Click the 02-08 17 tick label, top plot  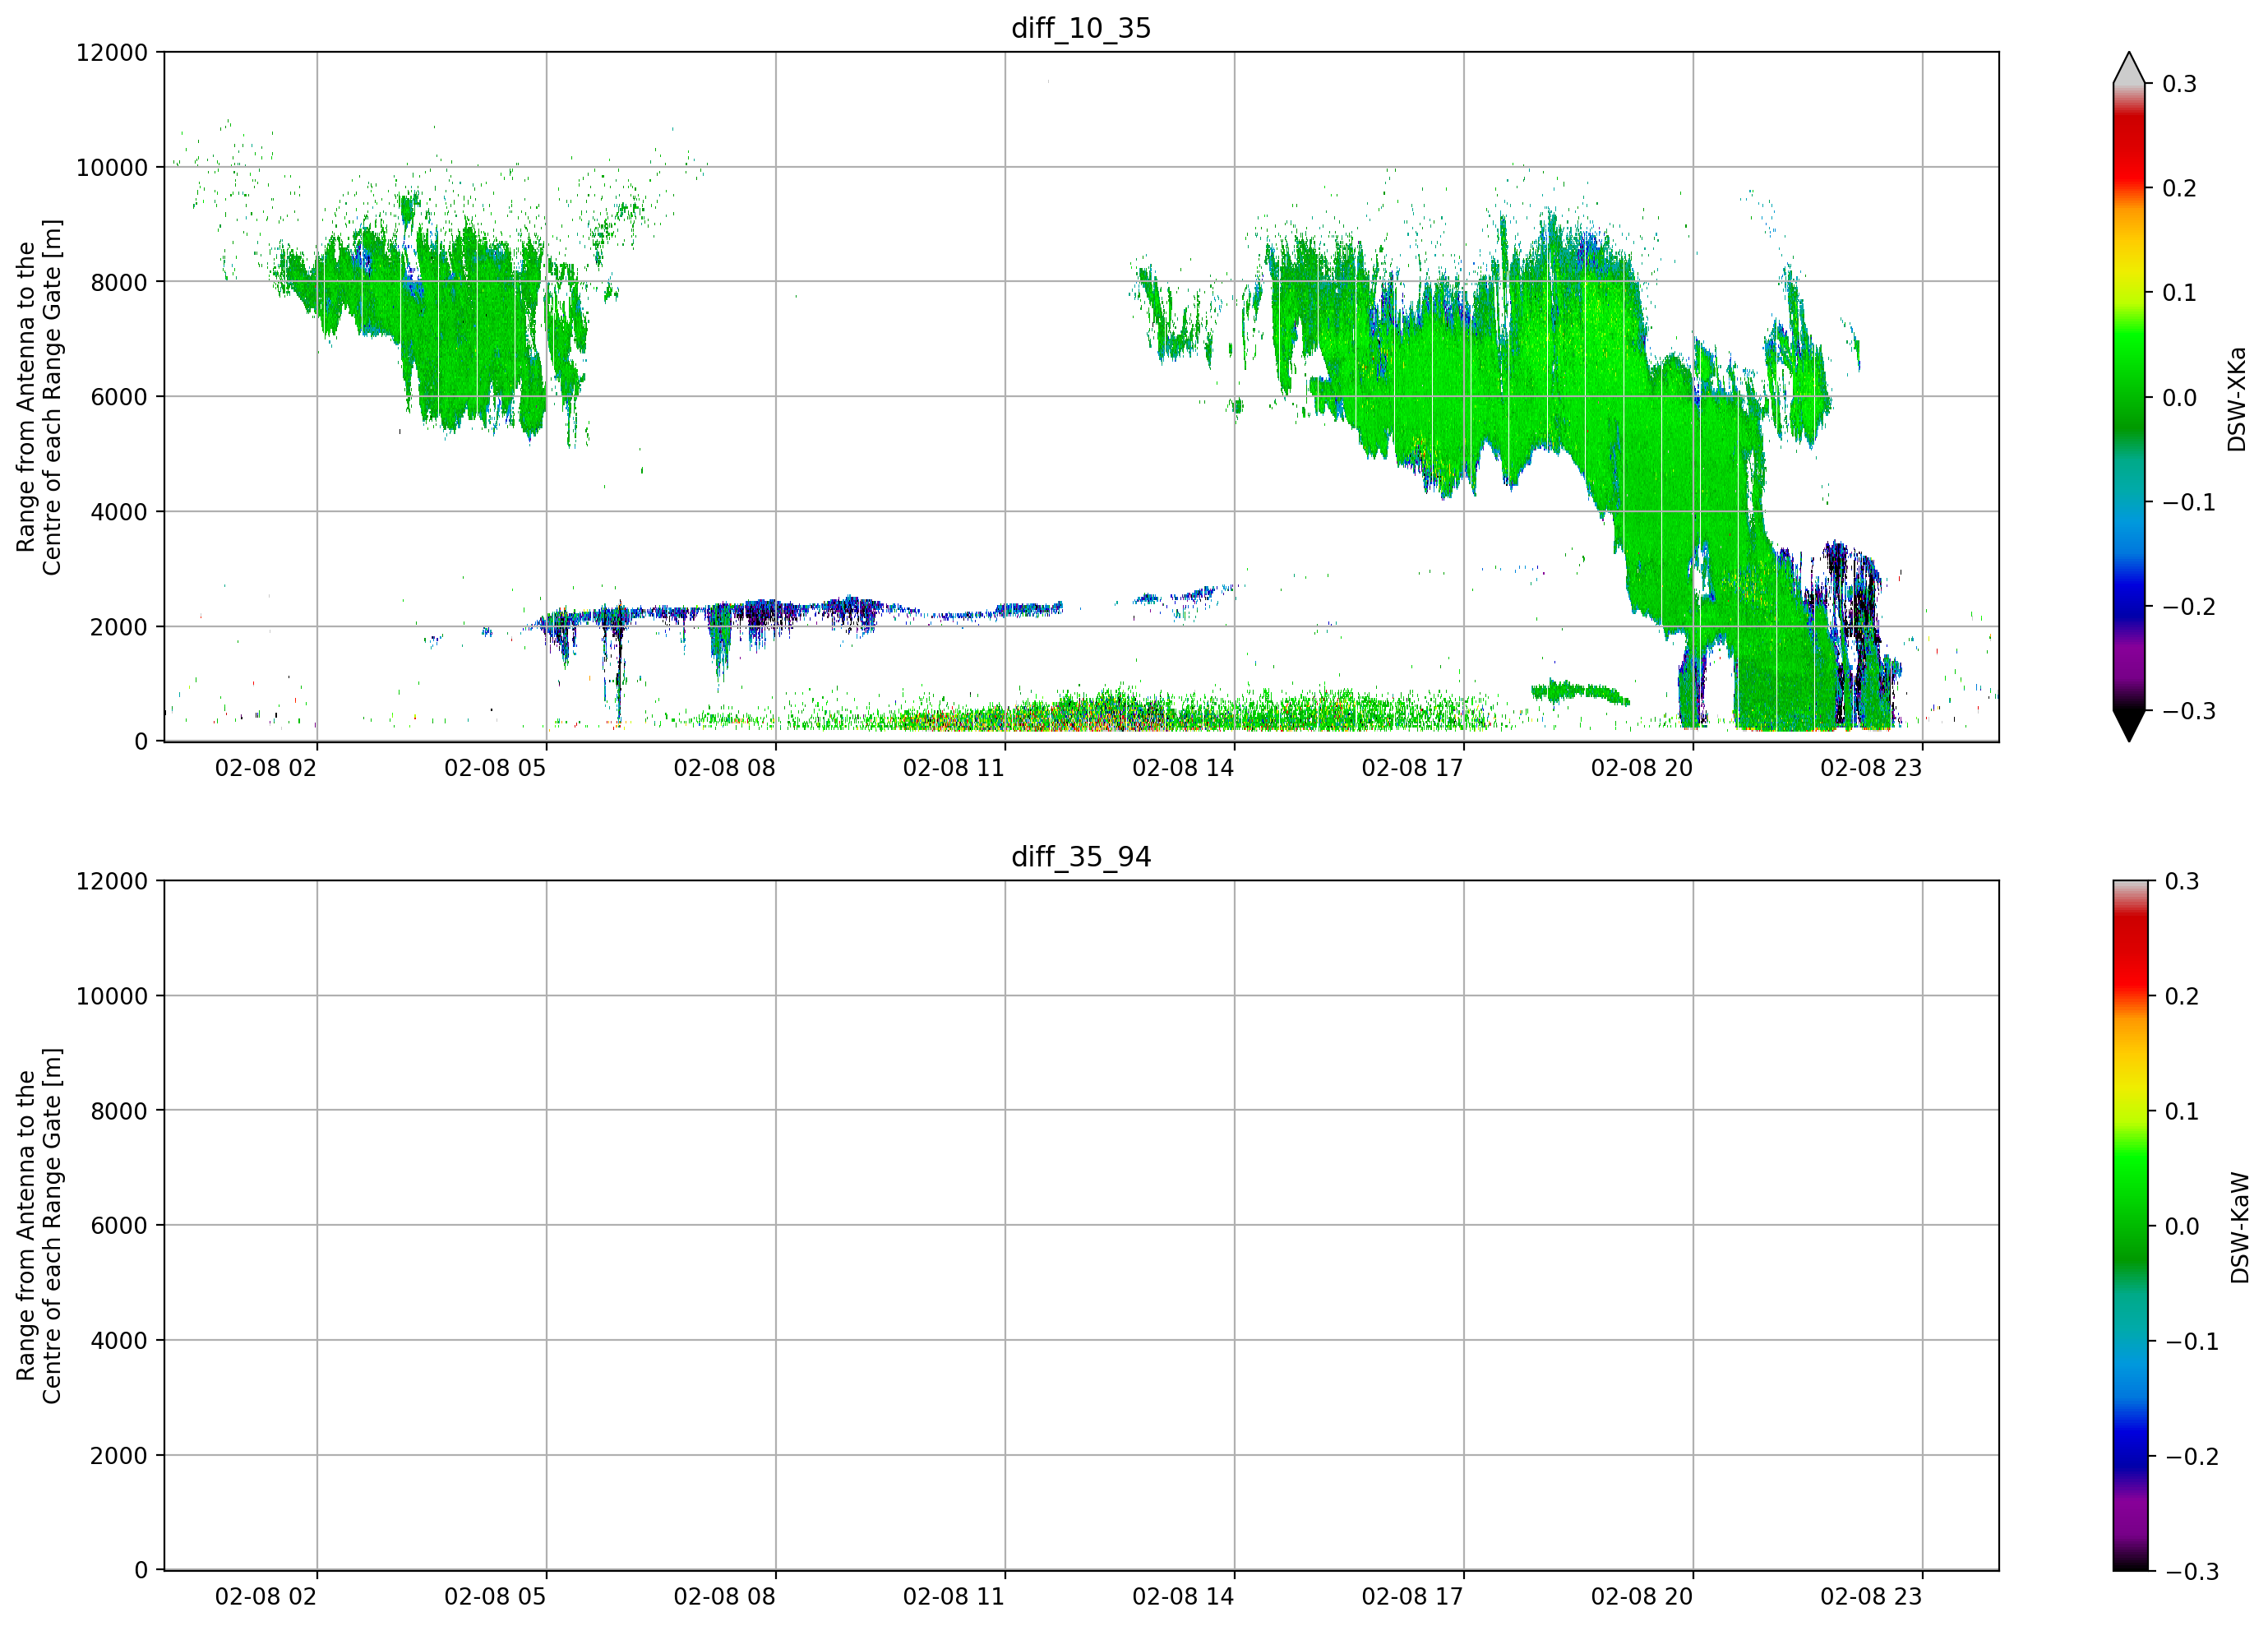[x=1412, y=768]
